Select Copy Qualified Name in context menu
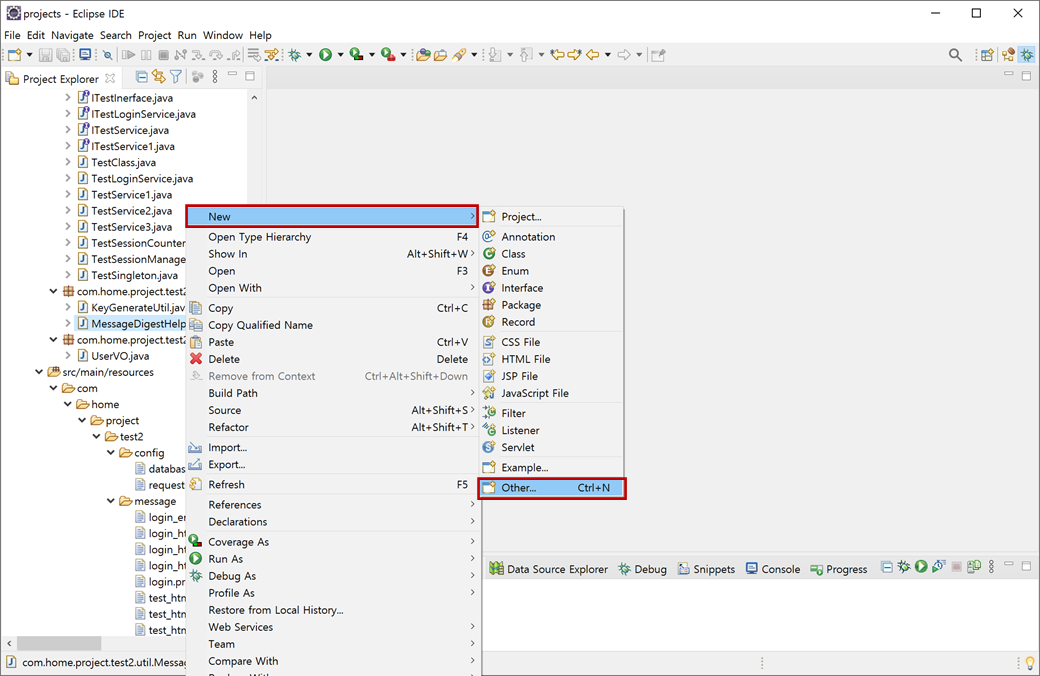The height and width of the screenshot is (676, 1040). pos(332,325)
